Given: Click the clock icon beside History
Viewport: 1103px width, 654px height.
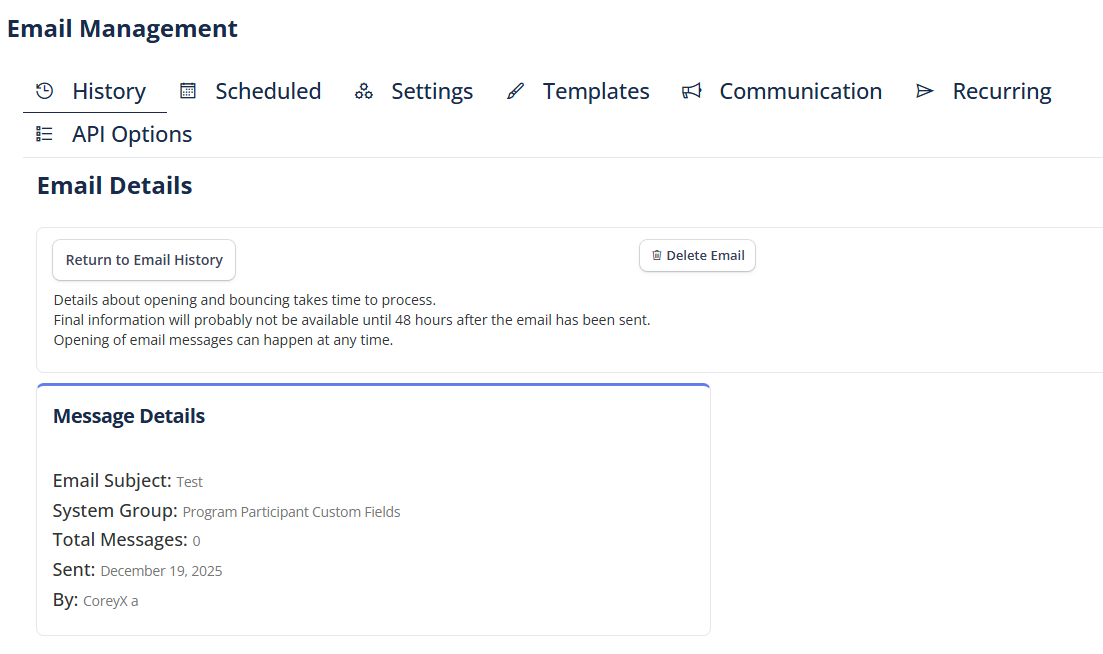Looking at the screenshot, I should coord(44,91).
